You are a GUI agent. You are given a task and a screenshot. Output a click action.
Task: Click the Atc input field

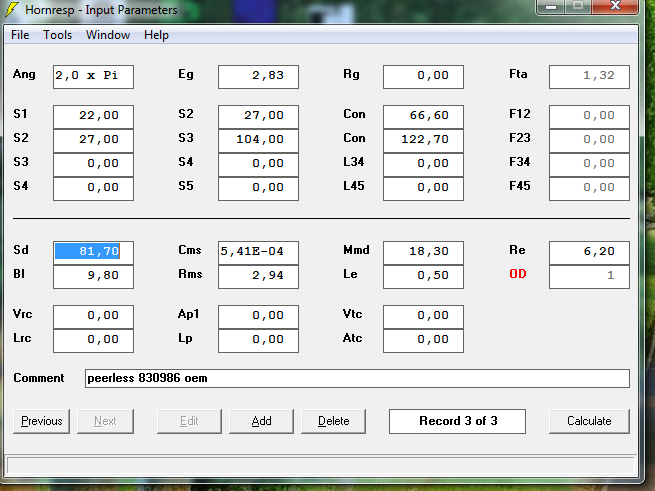pyautogui.click(x=423, y=341)
